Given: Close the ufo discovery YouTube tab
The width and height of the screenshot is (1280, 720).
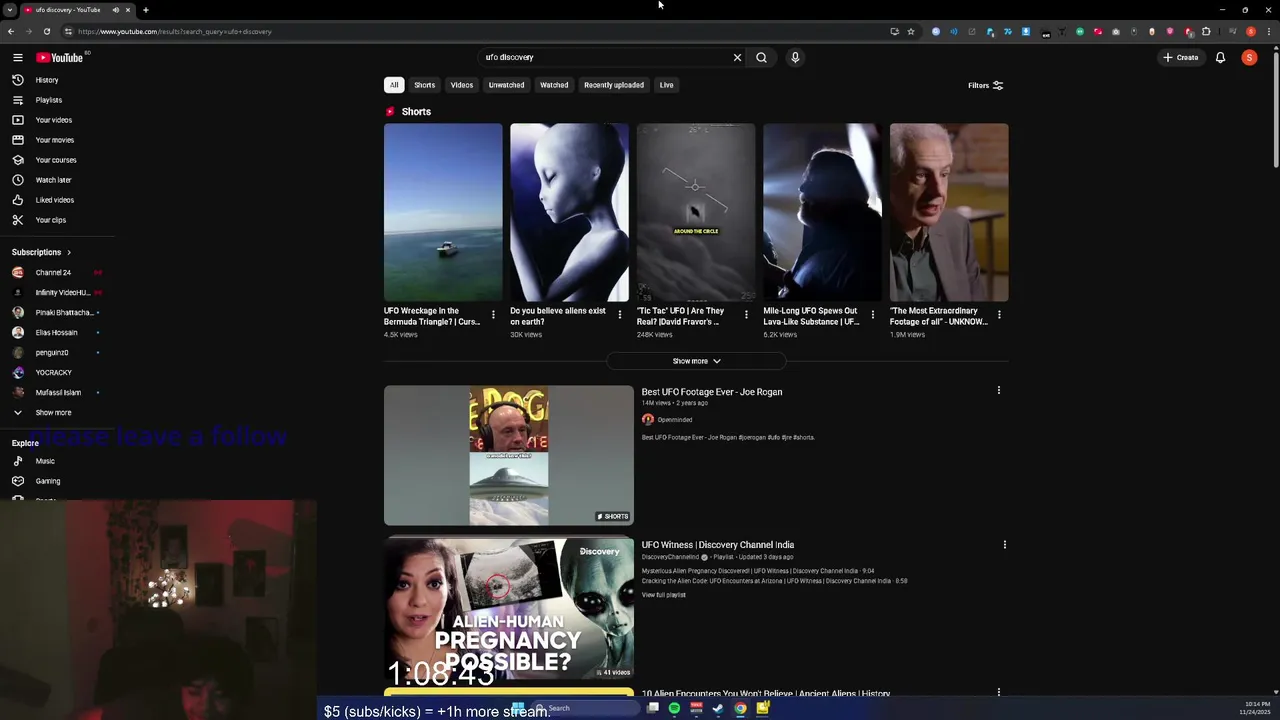Looking at the screenshot, I should 128,10.
